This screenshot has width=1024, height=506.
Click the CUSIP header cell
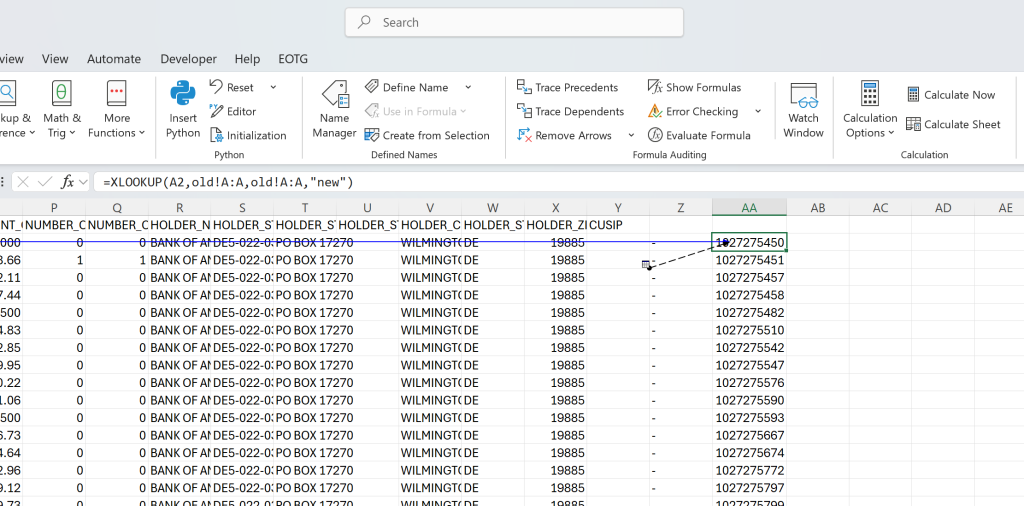tap(618, 225)
